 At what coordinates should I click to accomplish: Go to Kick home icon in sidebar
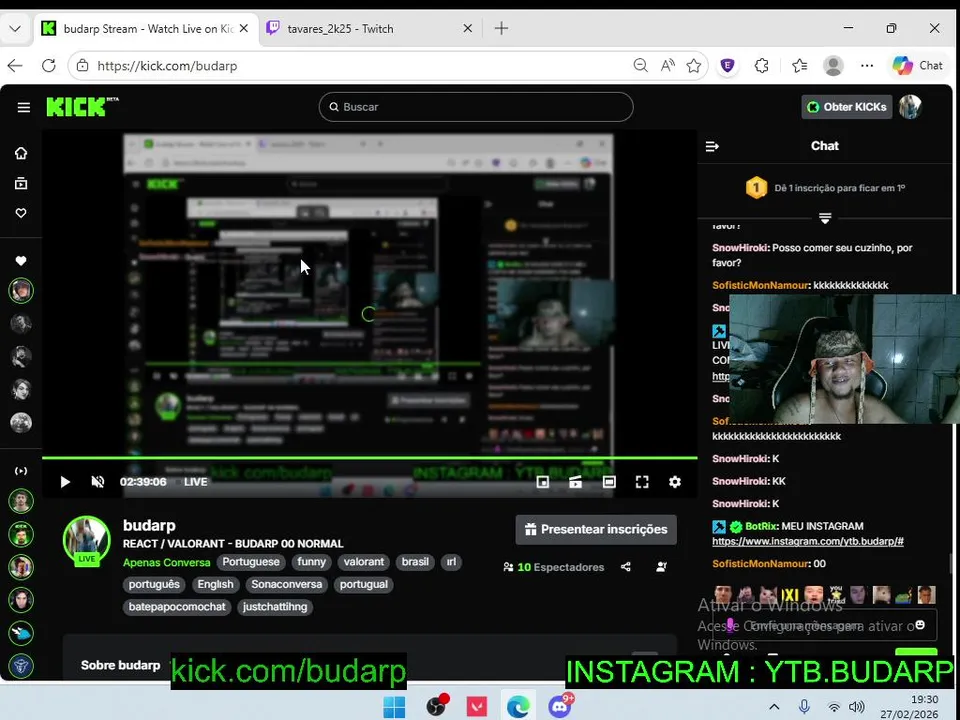point(21,153)
